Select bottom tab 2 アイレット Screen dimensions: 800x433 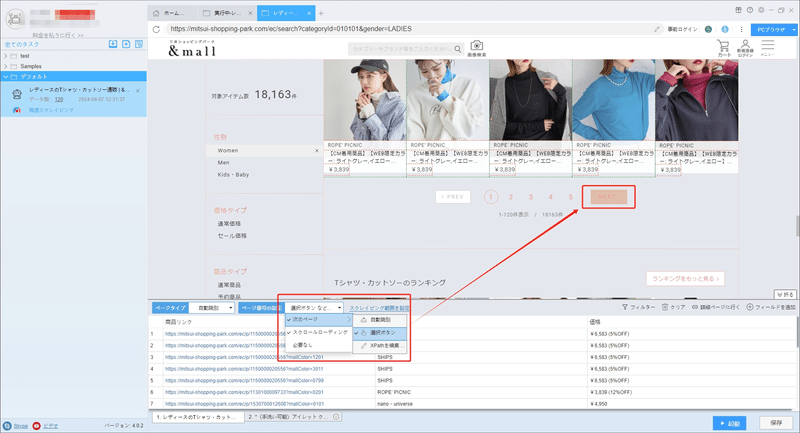[293, 417]
